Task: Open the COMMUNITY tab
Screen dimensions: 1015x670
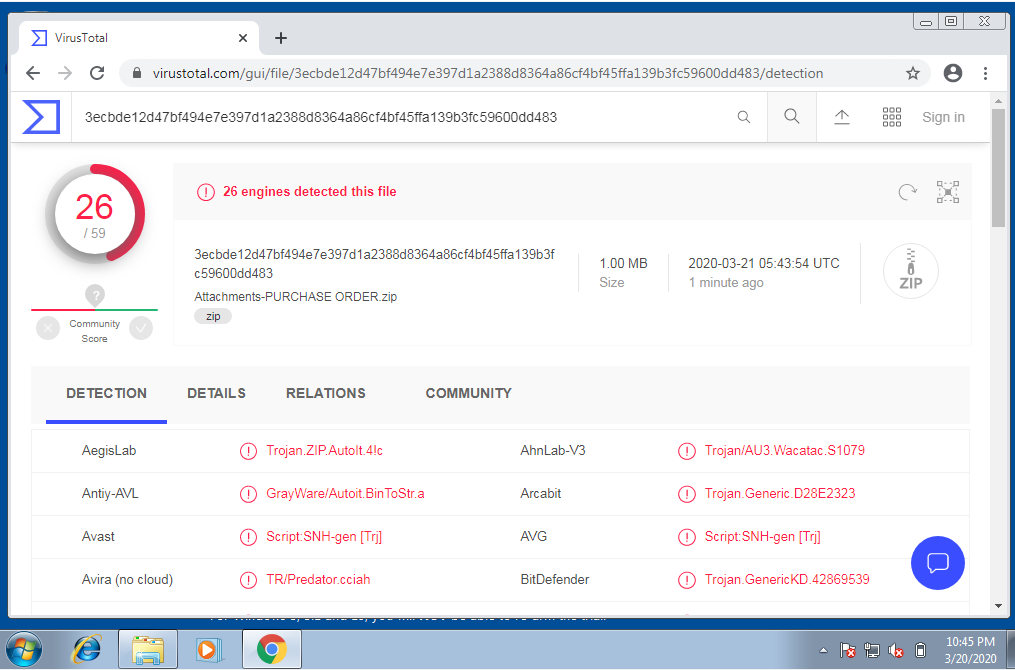Action: pyautogui.click(x=469, y=394)
